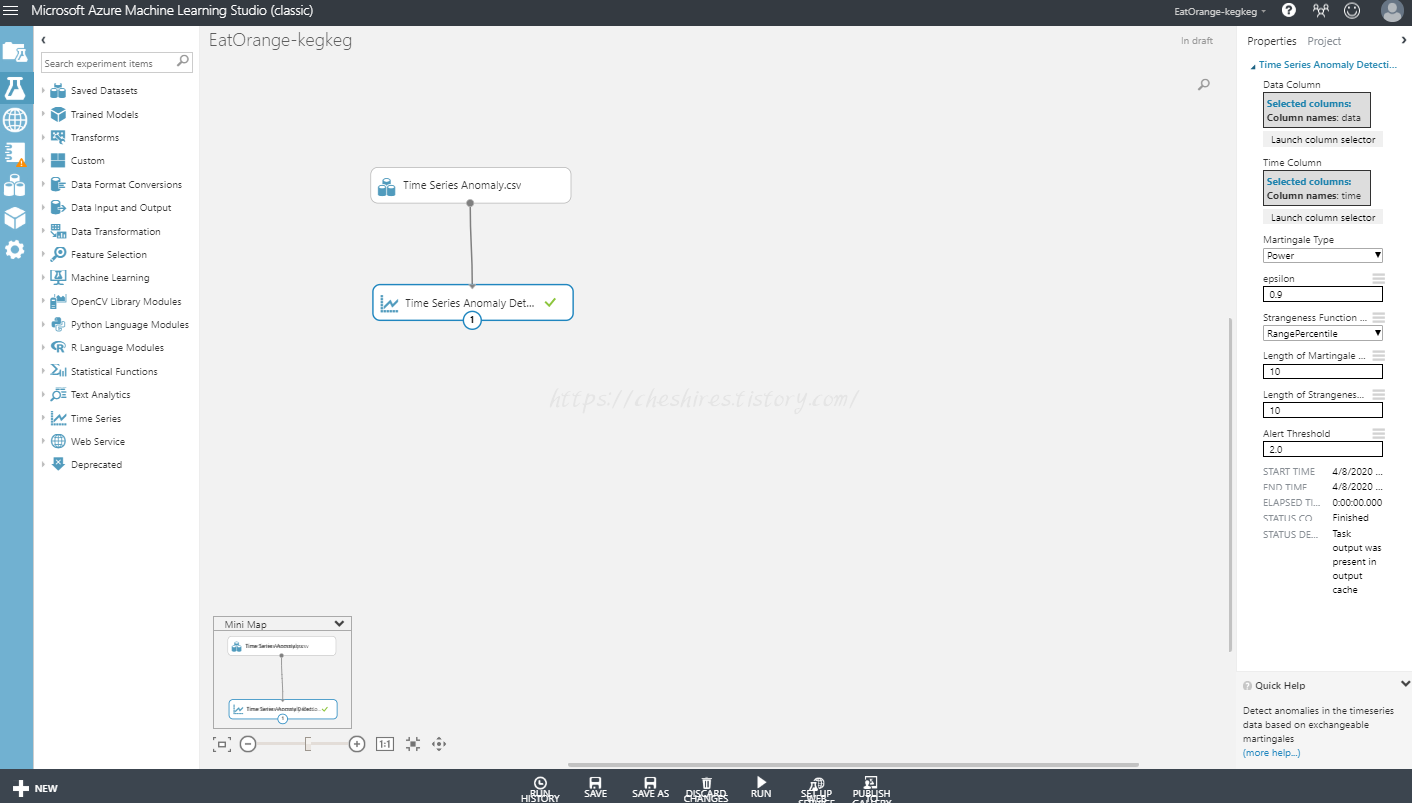Open RUN HISTORY in bottom bar
The width and height of the screenshot is (1412, 803).
540,789
